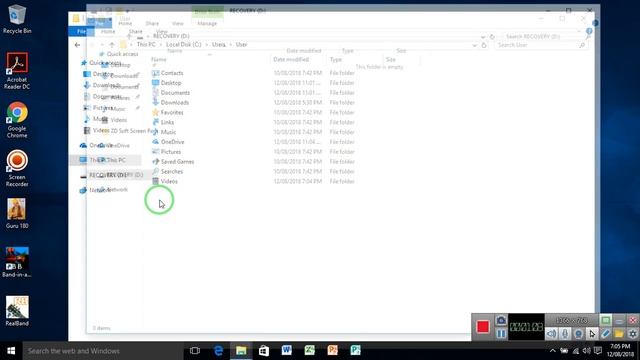
Task: Toggle system speaker audio in the recorder
Action: coord(551,334)
